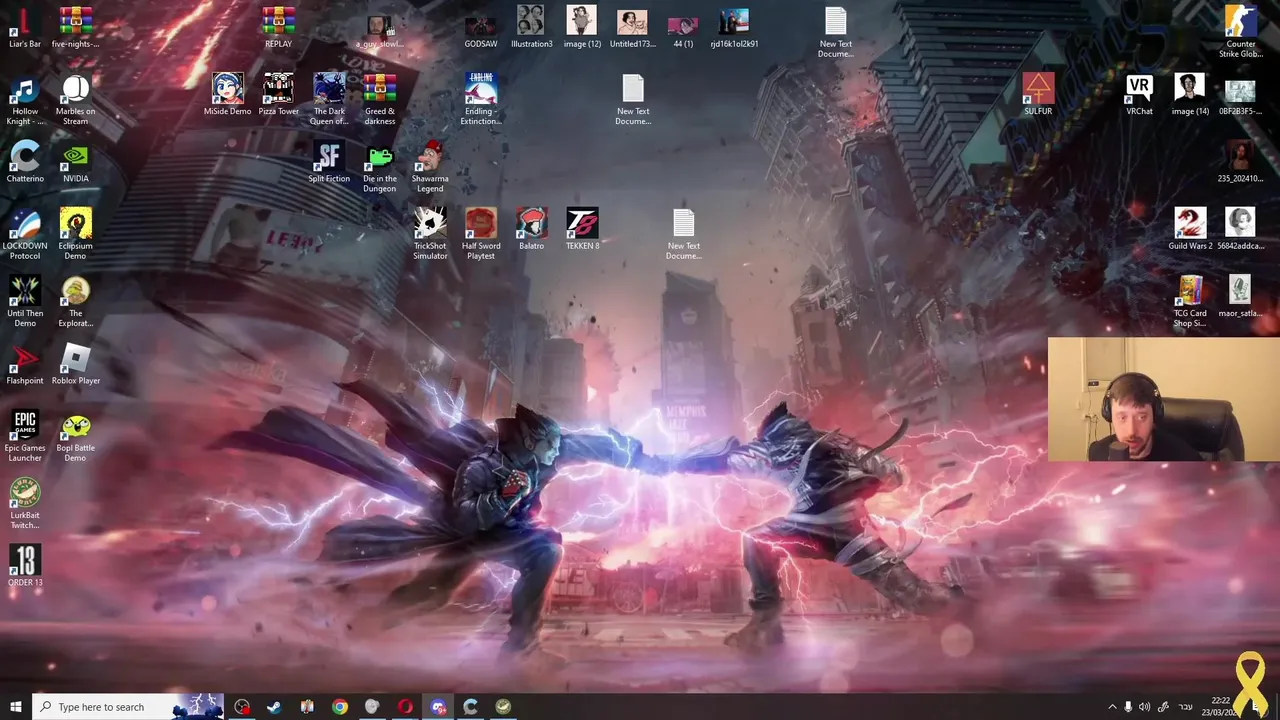Open Marbles on Stream shortcut
The height and width of the screenshot is (720, 1280).
(x=75, y=99)
